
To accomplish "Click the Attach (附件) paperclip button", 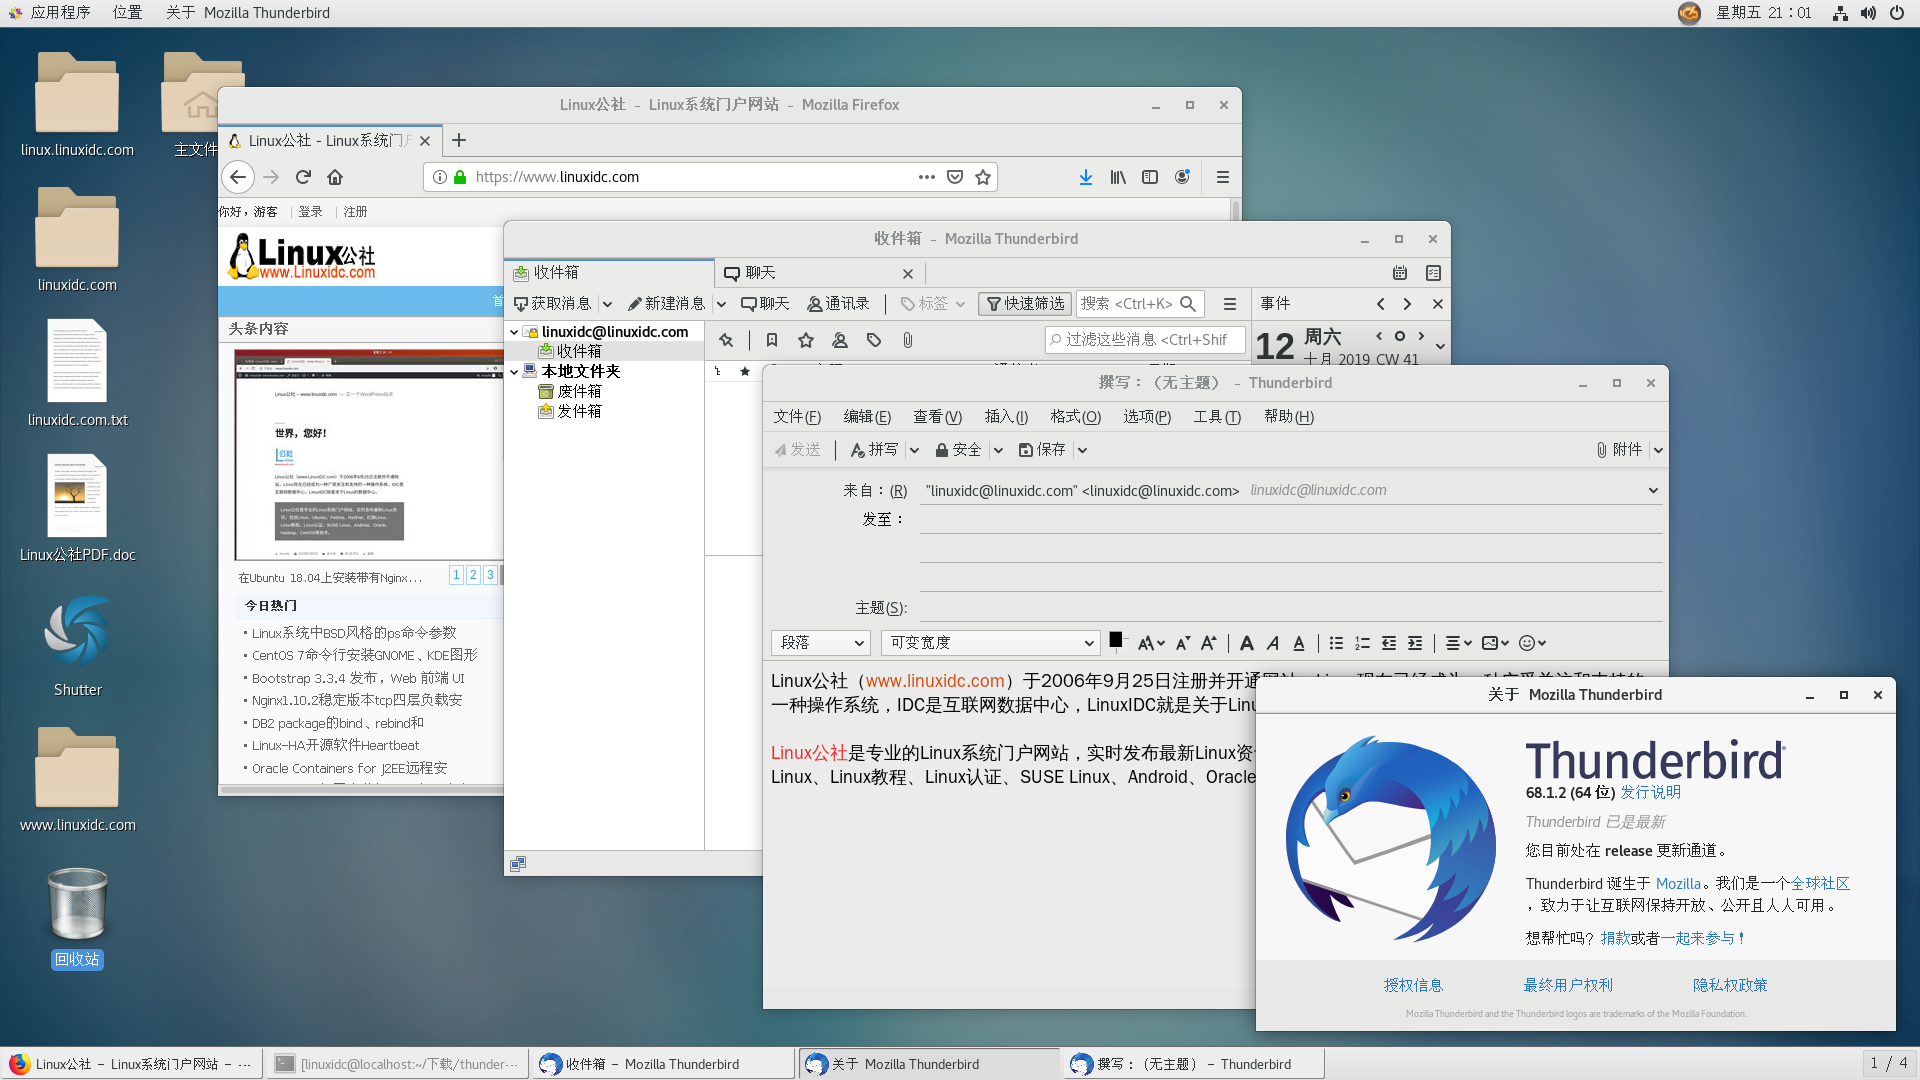I will [x=1619, y=450].
